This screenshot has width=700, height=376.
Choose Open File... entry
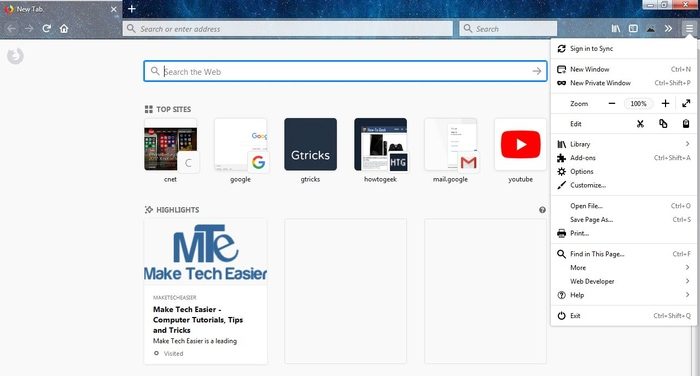click(624, 206)
